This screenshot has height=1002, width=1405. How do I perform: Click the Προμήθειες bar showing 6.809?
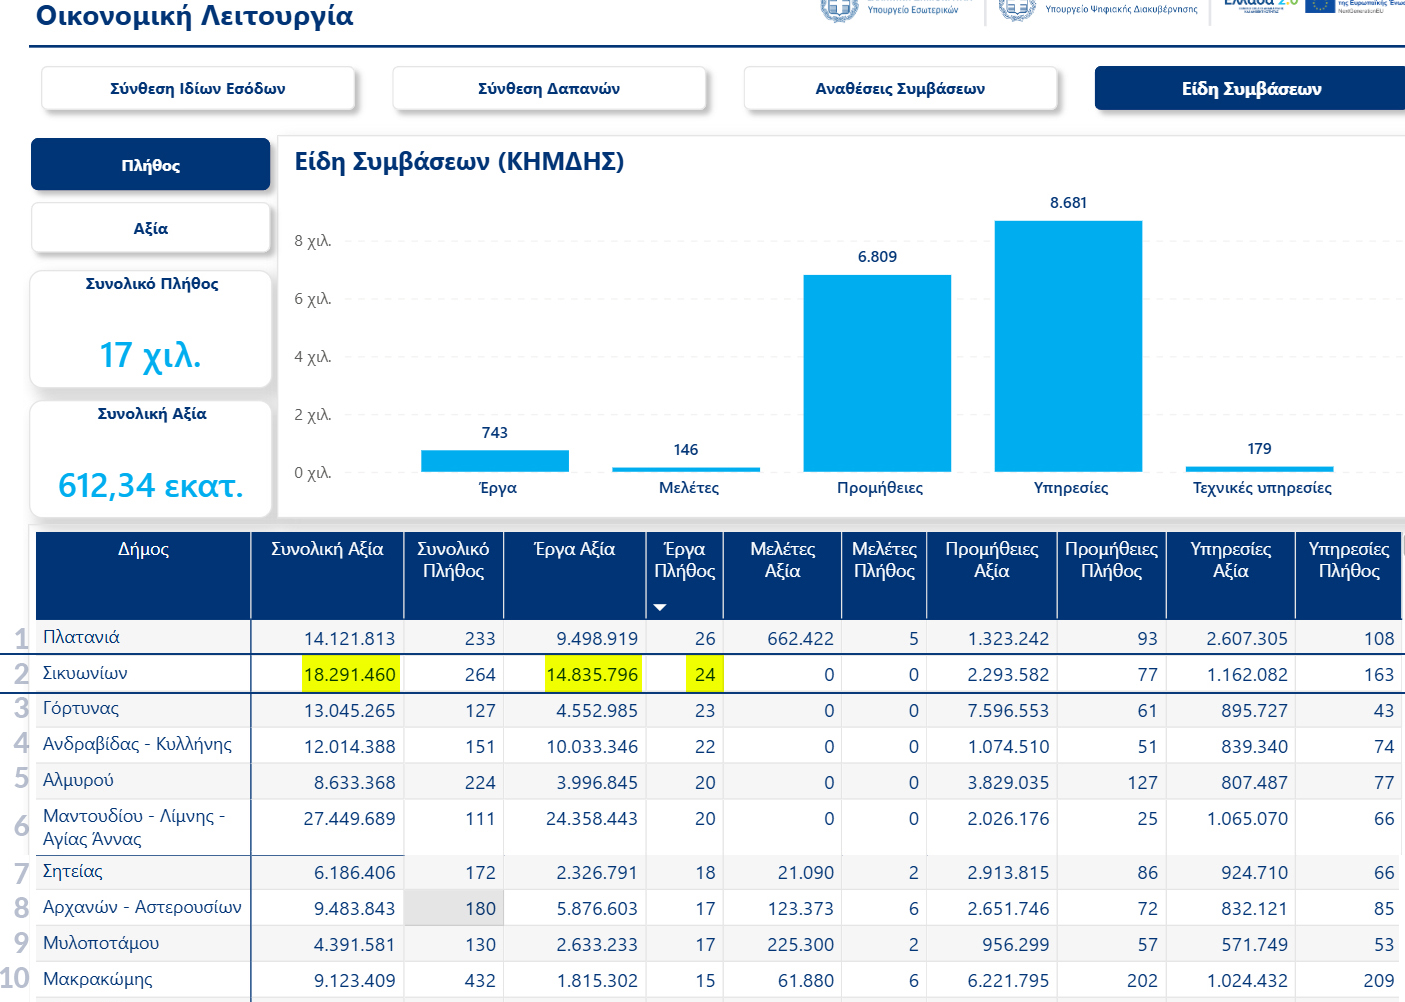click(877, 372)
